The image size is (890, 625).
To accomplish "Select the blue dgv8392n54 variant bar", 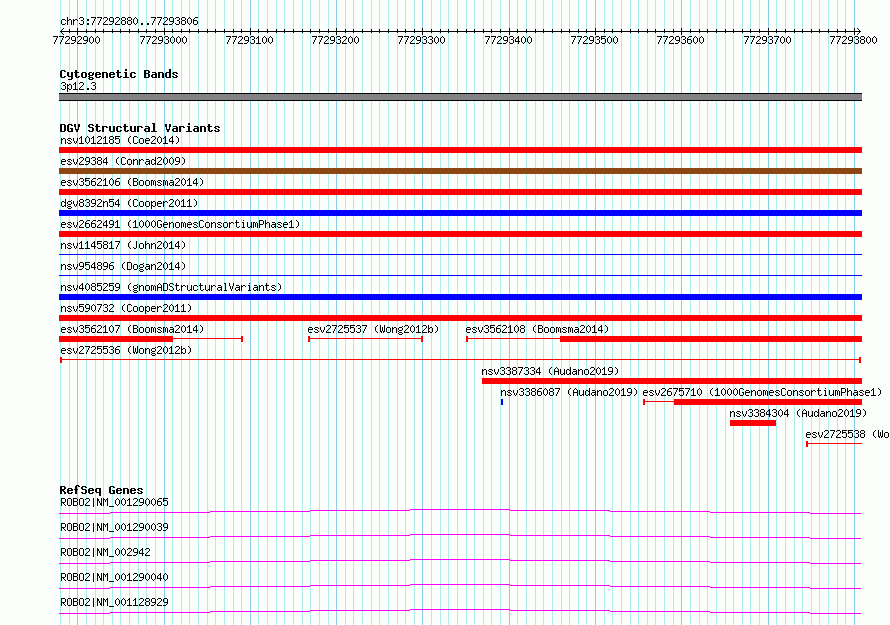I will coord(460,213).
